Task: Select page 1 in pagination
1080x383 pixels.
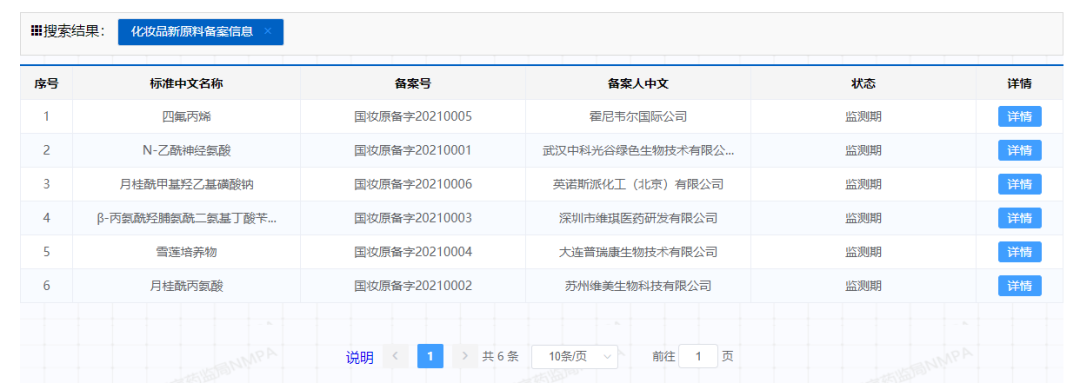Action: coord(430,356)
